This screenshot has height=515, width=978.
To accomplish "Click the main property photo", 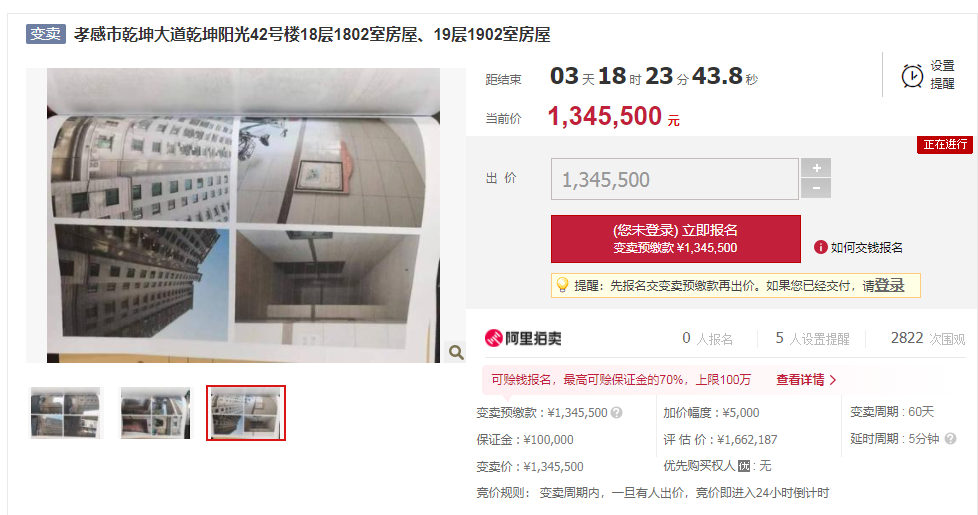I will pos(243,215).
